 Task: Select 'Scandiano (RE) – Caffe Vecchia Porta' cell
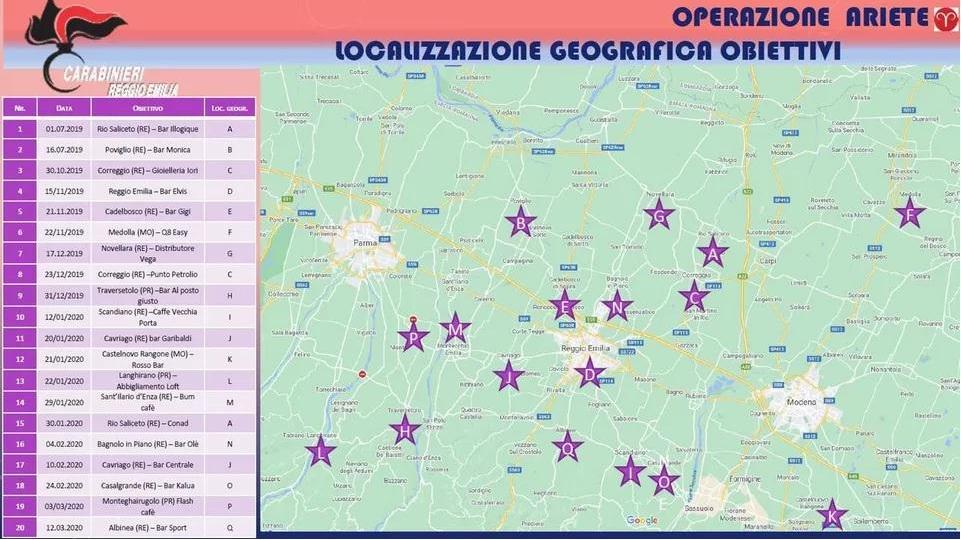point(148,317)
